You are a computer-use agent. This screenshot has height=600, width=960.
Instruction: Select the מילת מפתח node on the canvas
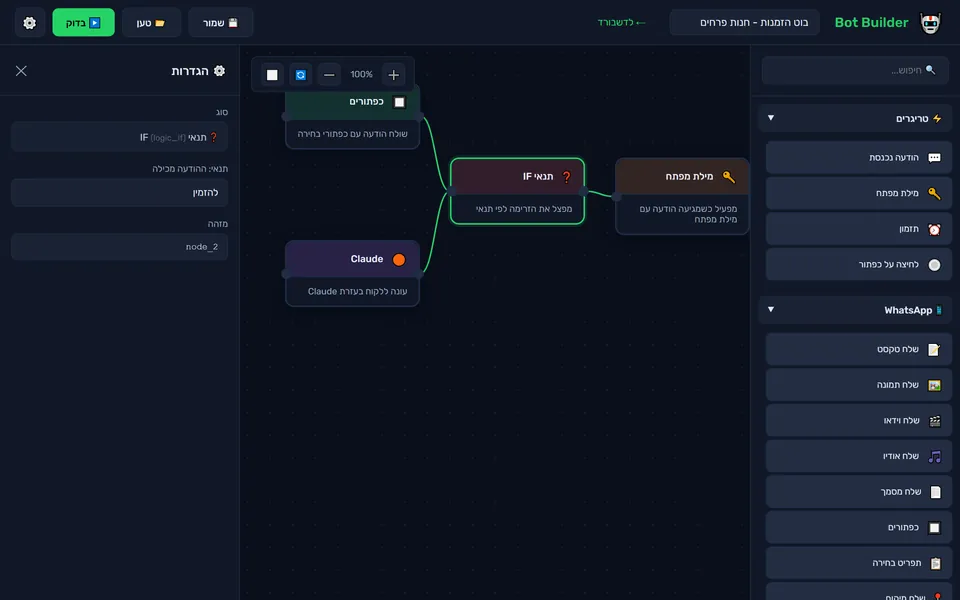tap(683, 196)
